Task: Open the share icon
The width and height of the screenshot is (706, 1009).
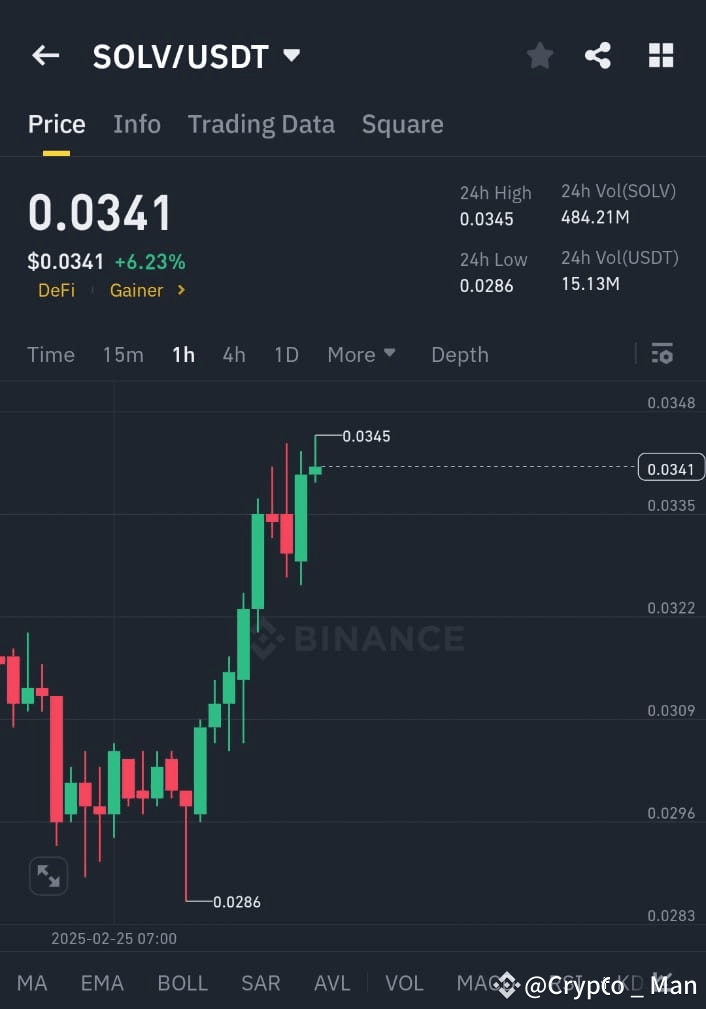Action: click(x=599, y=56)
